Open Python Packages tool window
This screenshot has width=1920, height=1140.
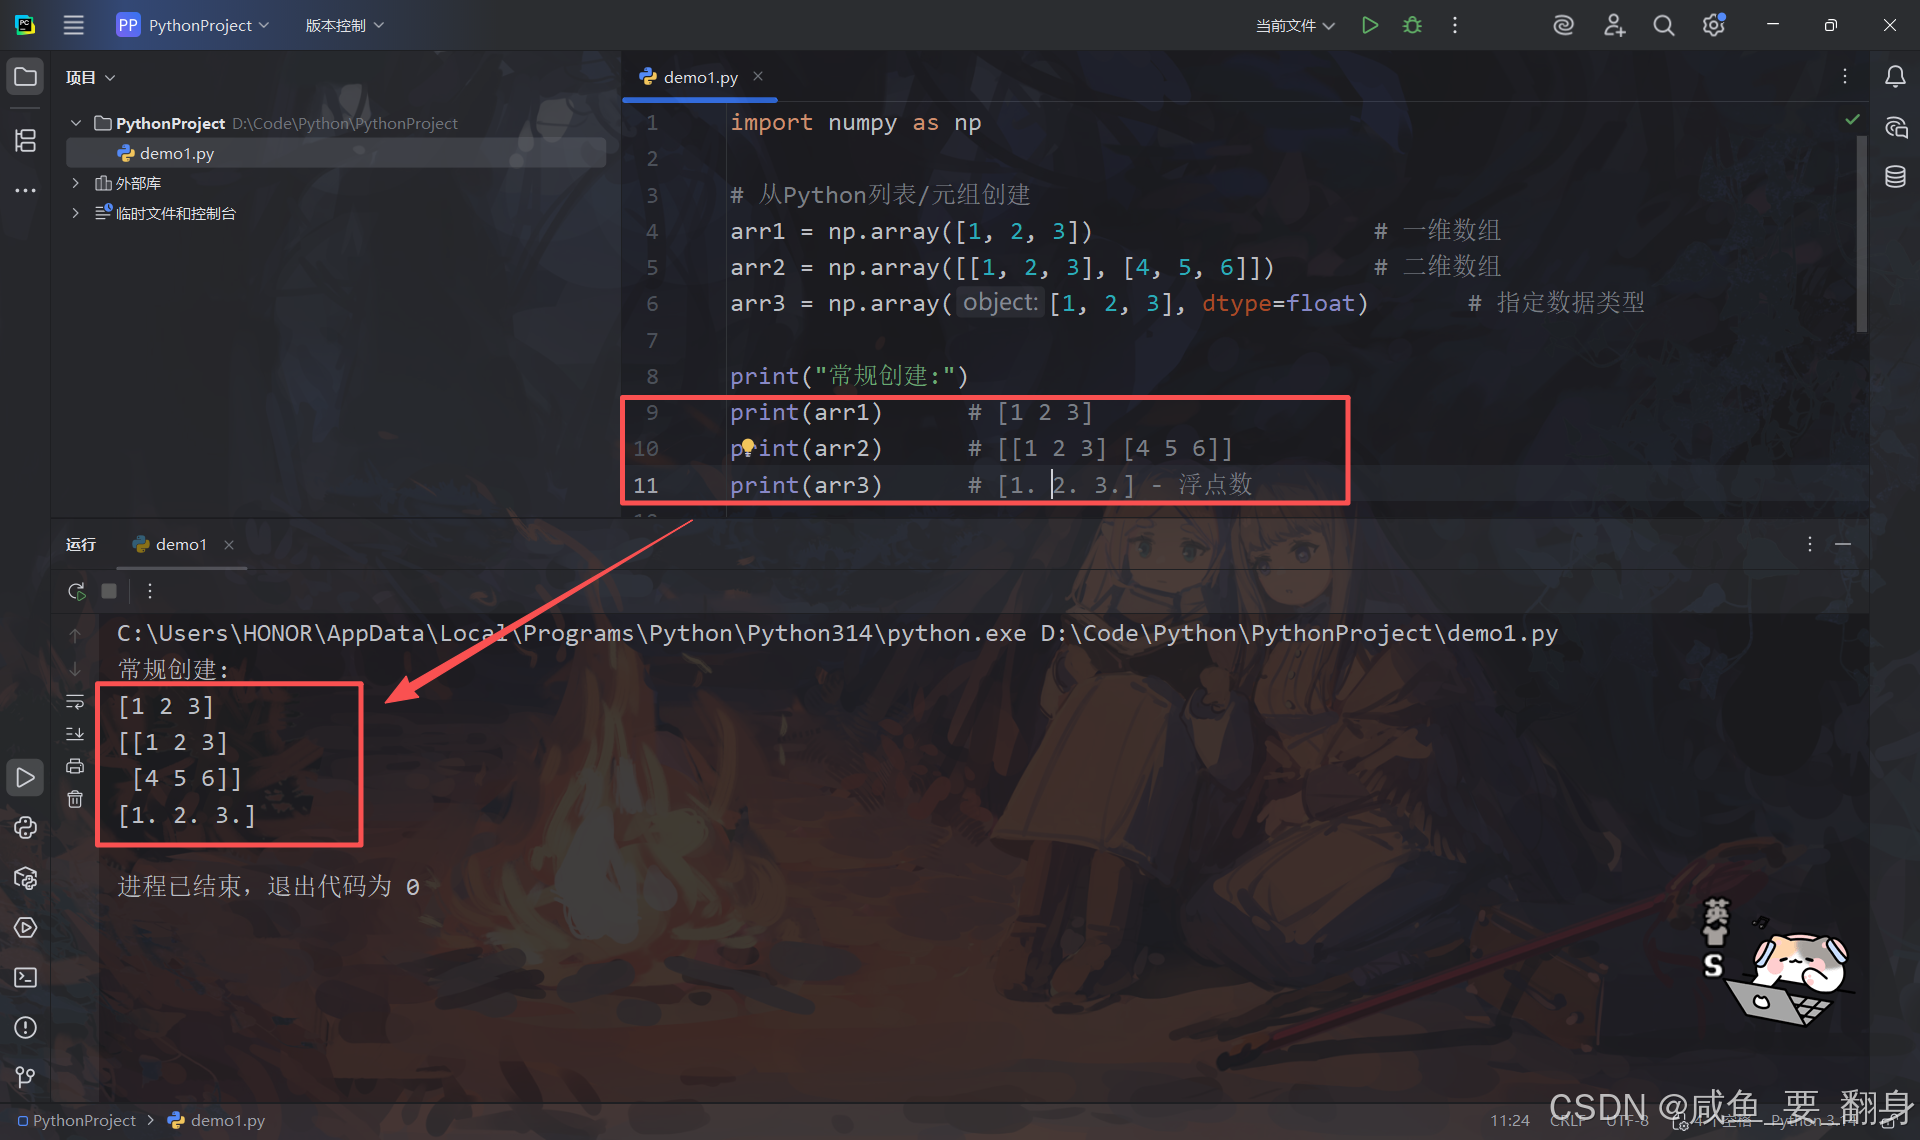pos(26,878)
